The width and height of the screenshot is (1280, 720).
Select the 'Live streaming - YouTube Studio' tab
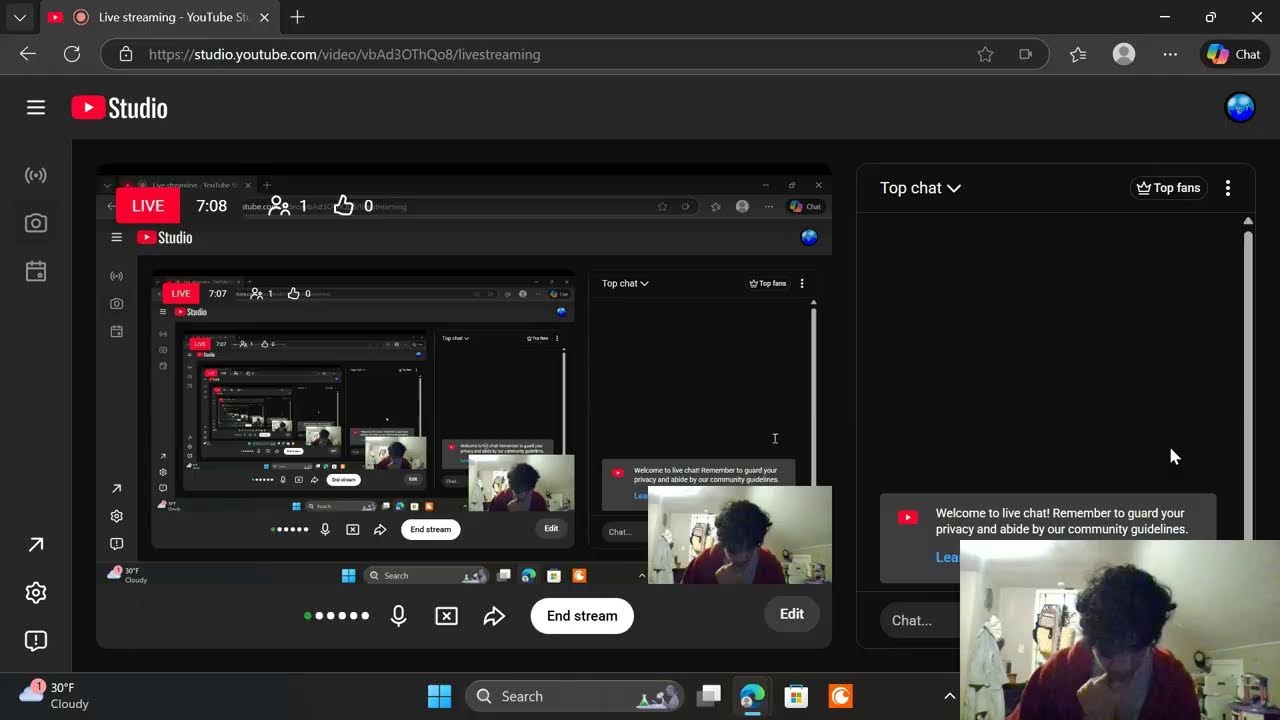click(x=160, y=17)
